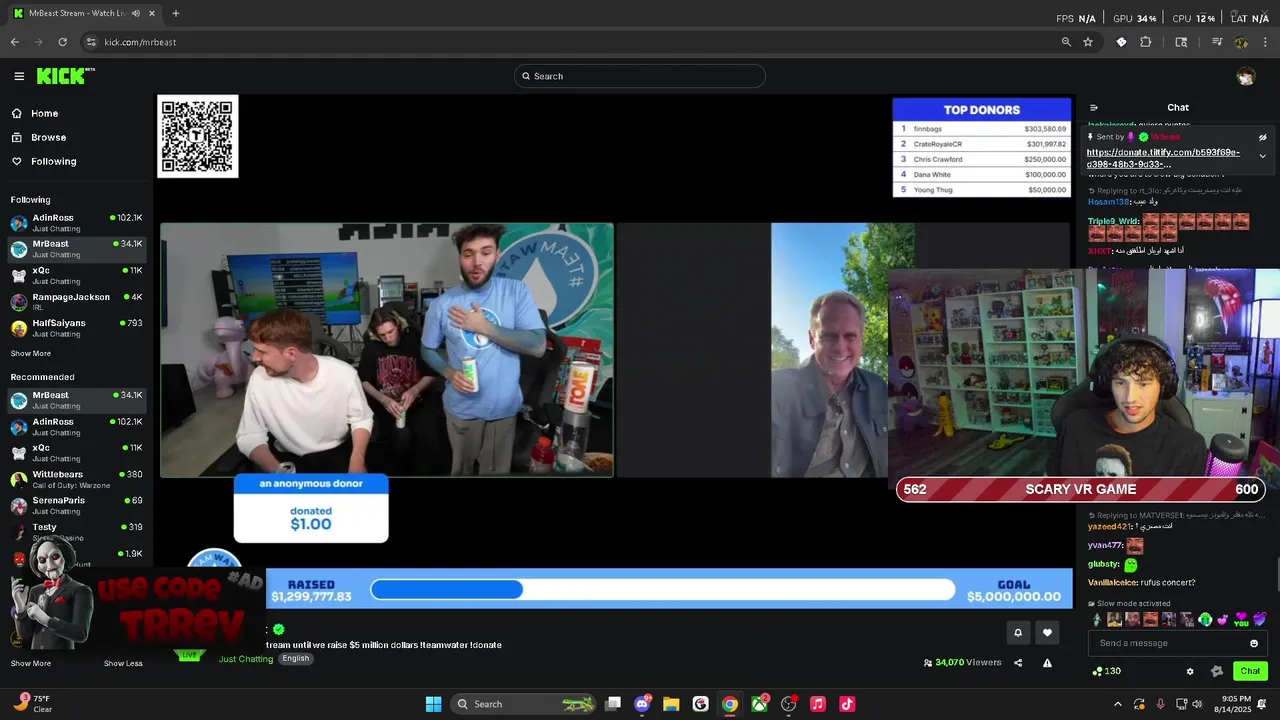The image size is (1280, 720).
Task: Open Chrome's three-dot menu
Action: [1266, 42]
